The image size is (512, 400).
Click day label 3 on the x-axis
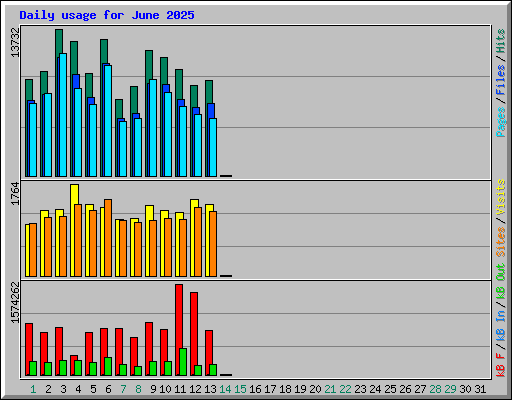click(63, 389)
